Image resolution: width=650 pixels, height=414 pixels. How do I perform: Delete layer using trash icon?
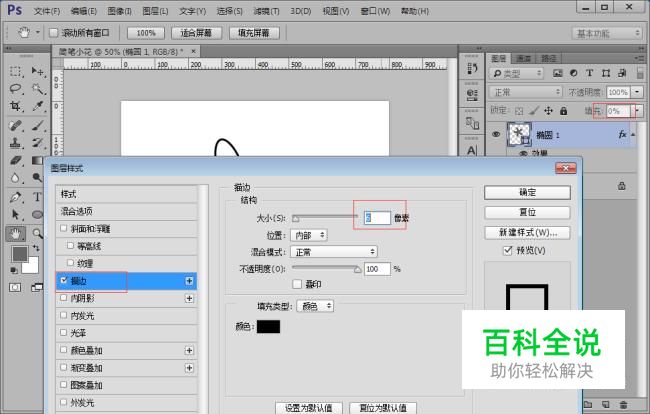[623, 404]
